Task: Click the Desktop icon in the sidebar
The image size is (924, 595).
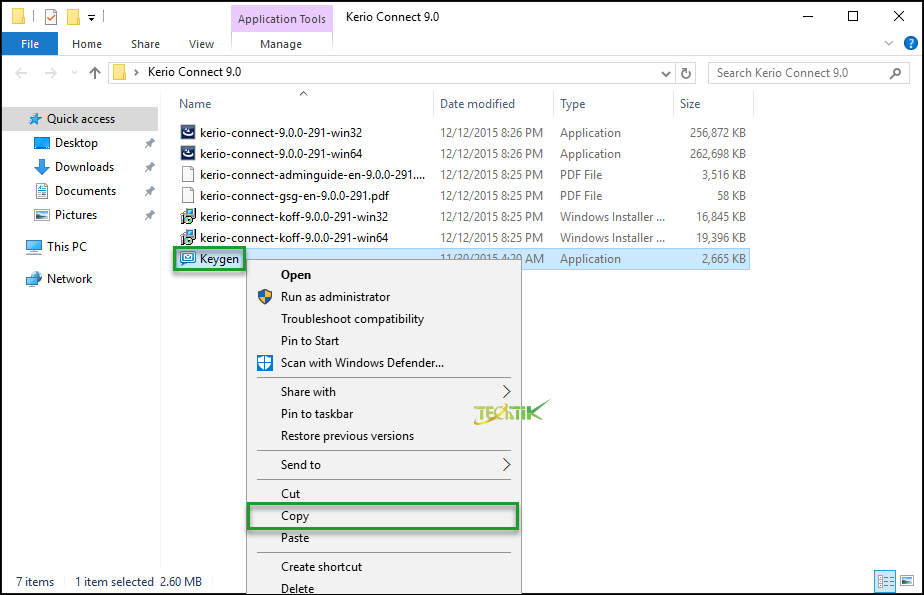Action: click(x=42, y=143)
